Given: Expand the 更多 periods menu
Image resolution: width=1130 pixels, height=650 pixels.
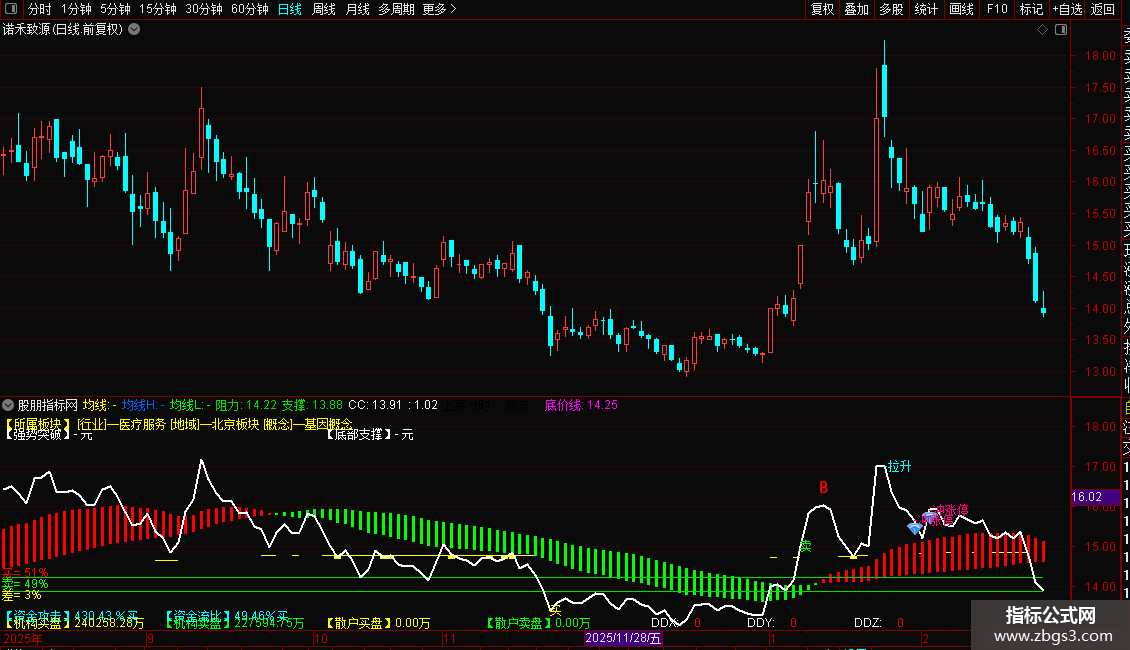Looking at the screenshot, I should (x=439, y=9).
